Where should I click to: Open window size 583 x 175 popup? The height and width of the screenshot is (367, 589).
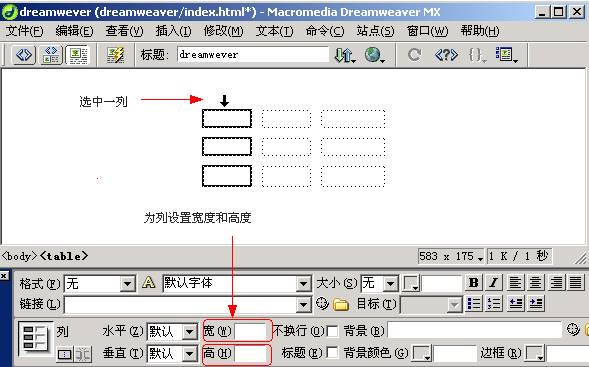pyautogui.click(x=451, y=257)
